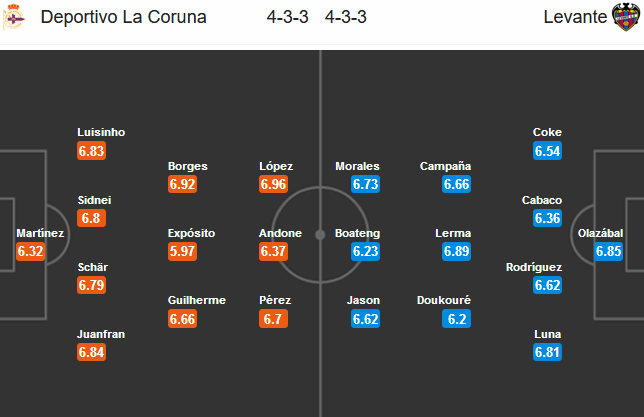Select Morales's 6.73 rating badge
The width and height of the screenshot is (644, 417).
[365, 185]
